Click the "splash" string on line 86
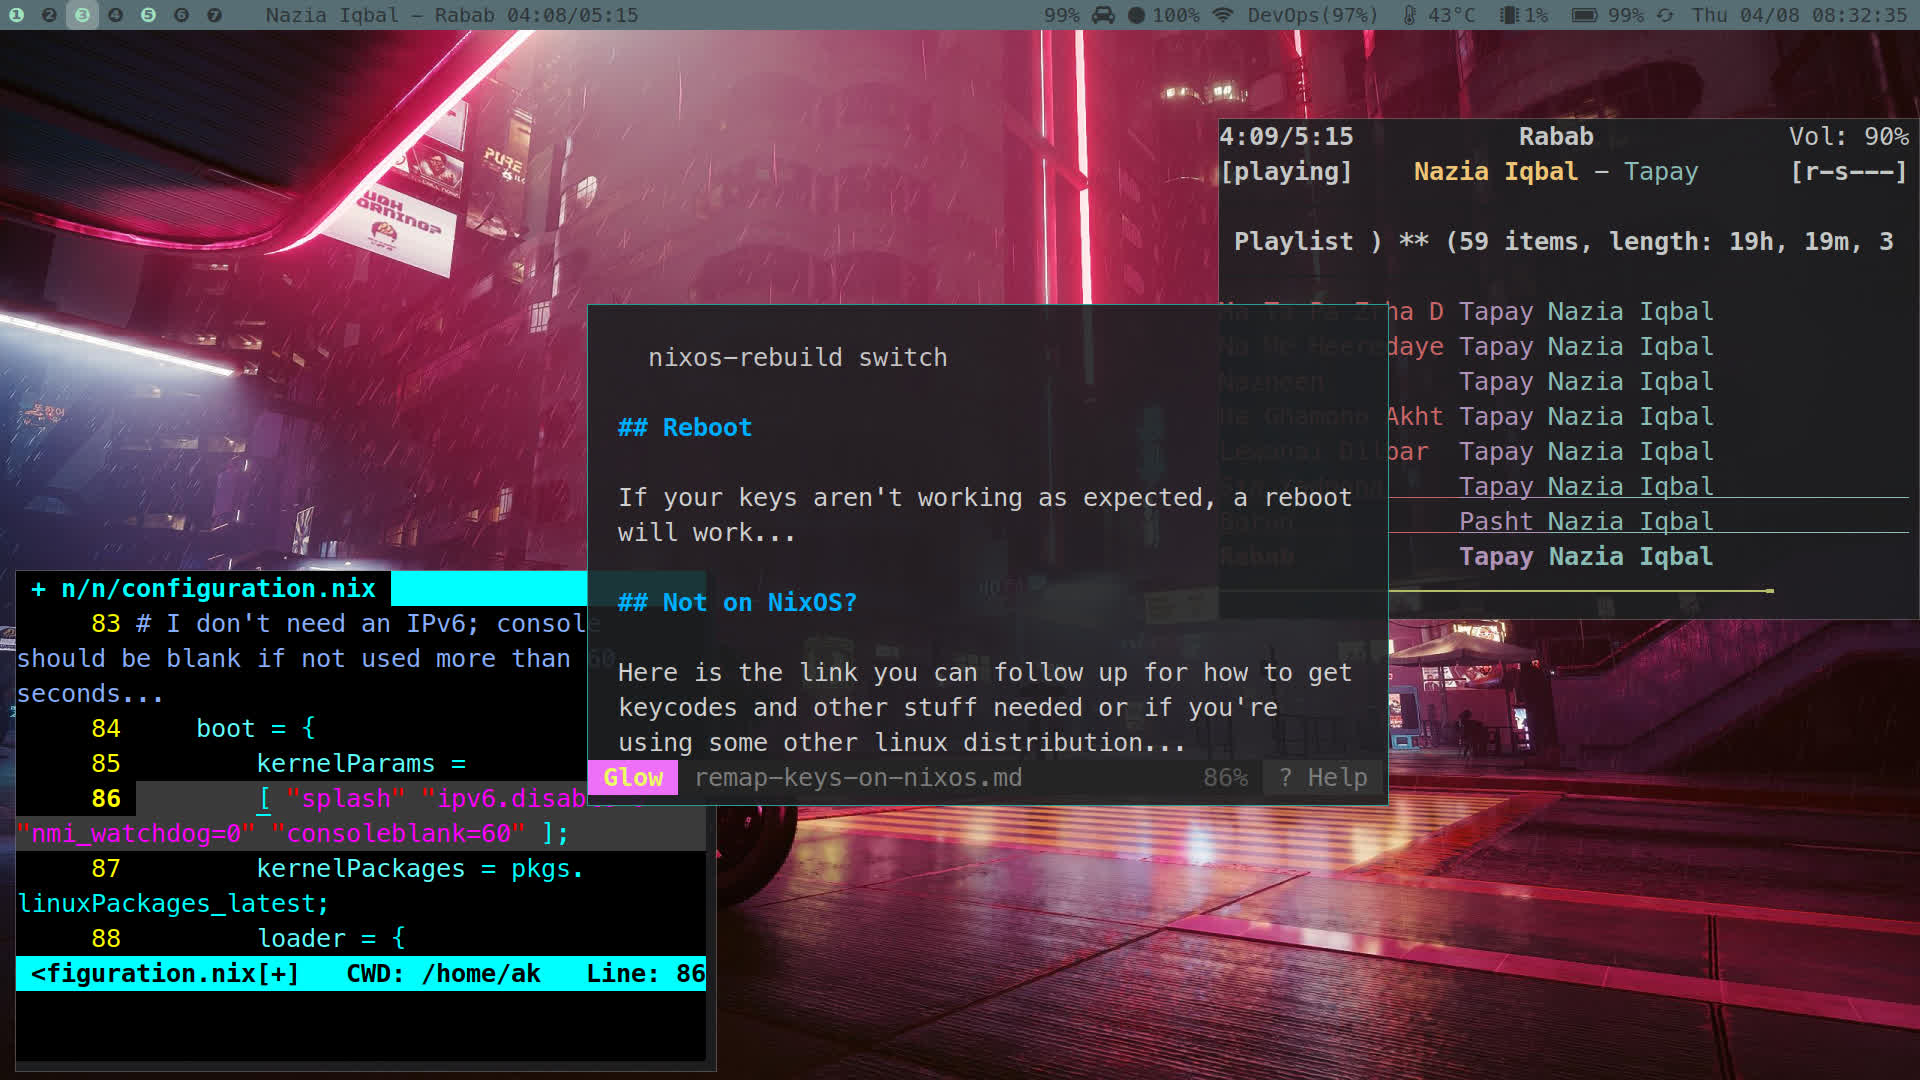The height and width of the screenshot is (1080, 1920). coord(346,798)
